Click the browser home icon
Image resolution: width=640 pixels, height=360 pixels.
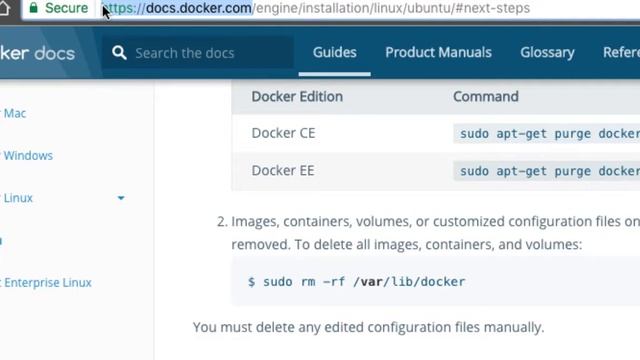4,8
